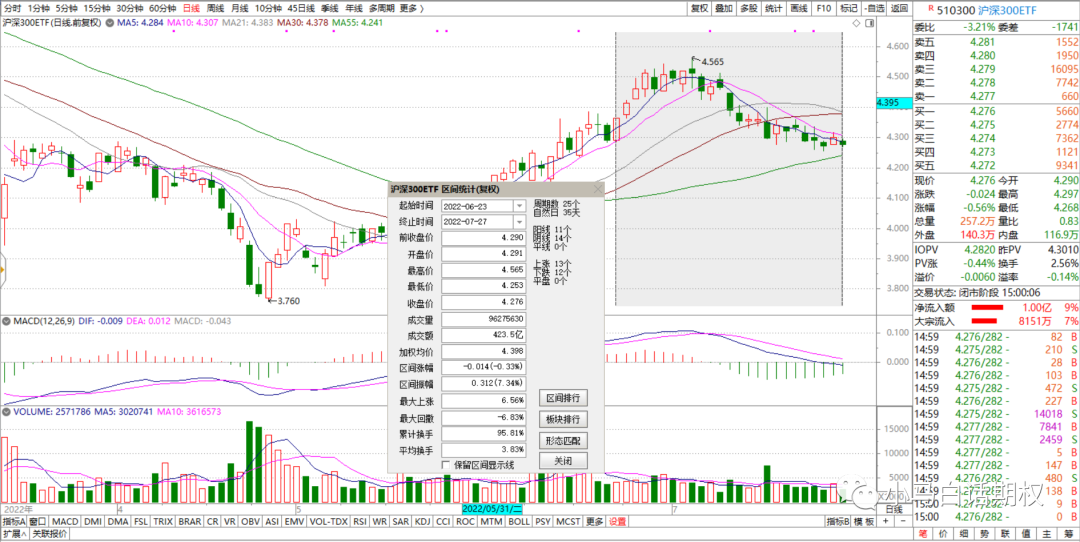Expand the 更多 periods menu
The image size is (1080, 542).
pyautogui.click(x=407, y=8)
